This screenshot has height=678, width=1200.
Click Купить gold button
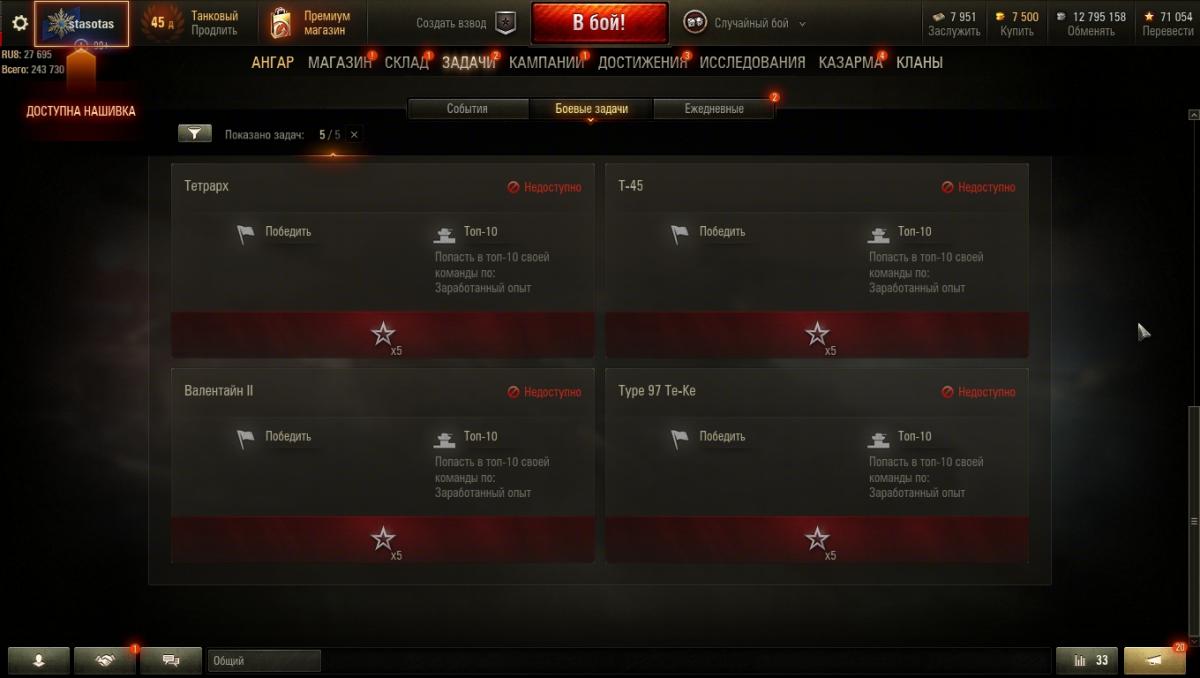pos(1017,31)
